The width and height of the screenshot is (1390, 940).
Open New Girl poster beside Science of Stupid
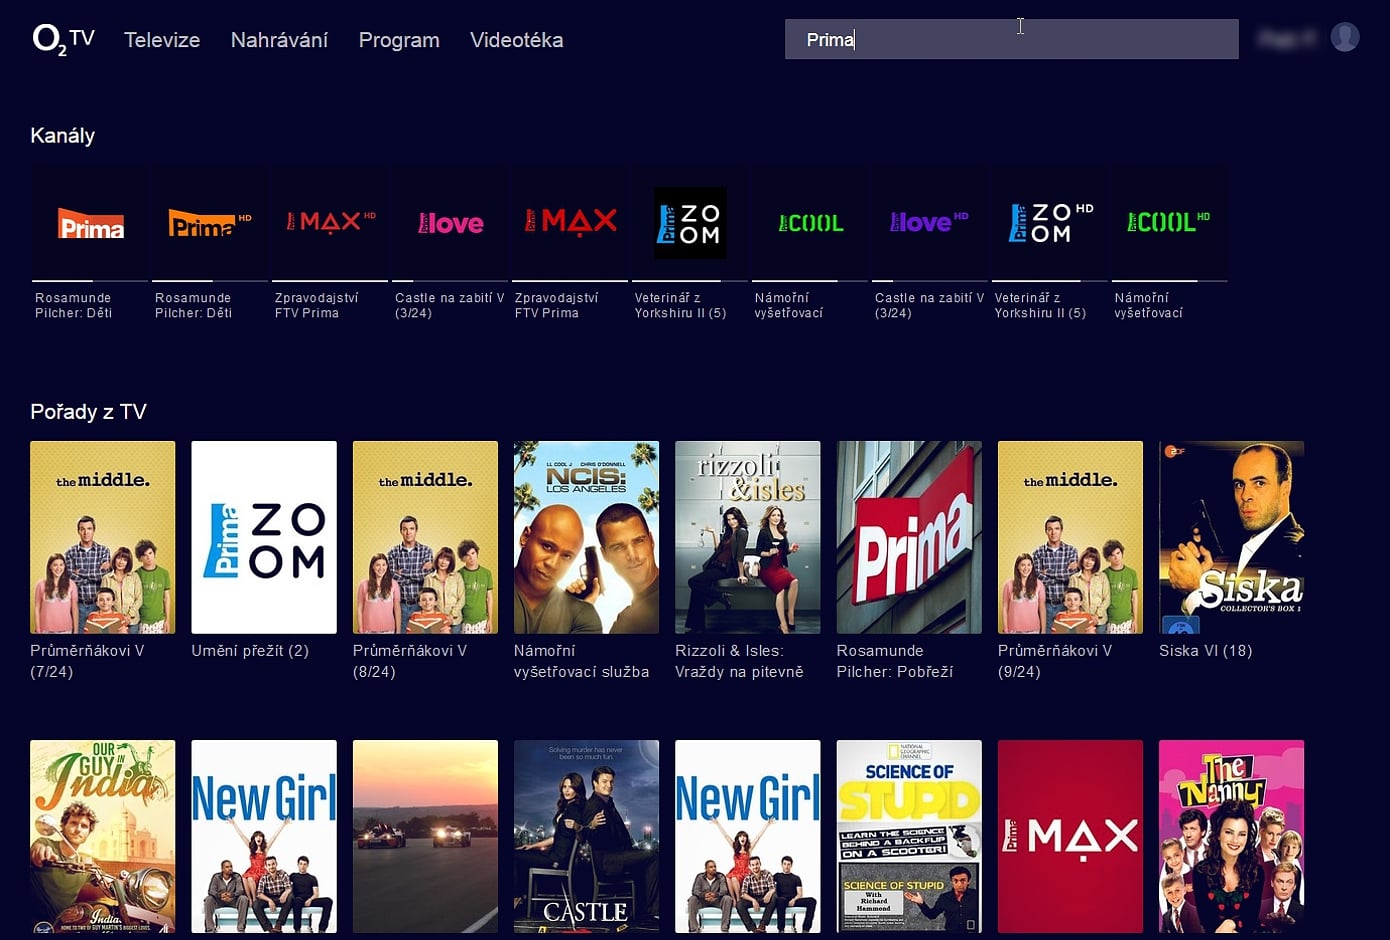(748, 836)
